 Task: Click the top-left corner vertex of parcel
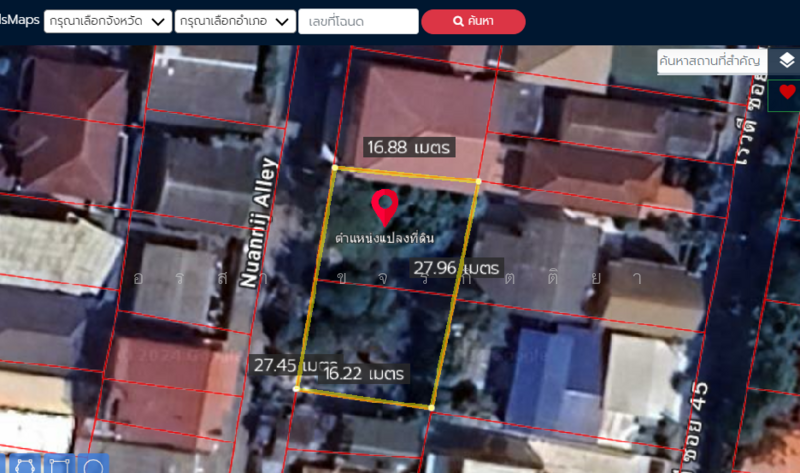334,168
